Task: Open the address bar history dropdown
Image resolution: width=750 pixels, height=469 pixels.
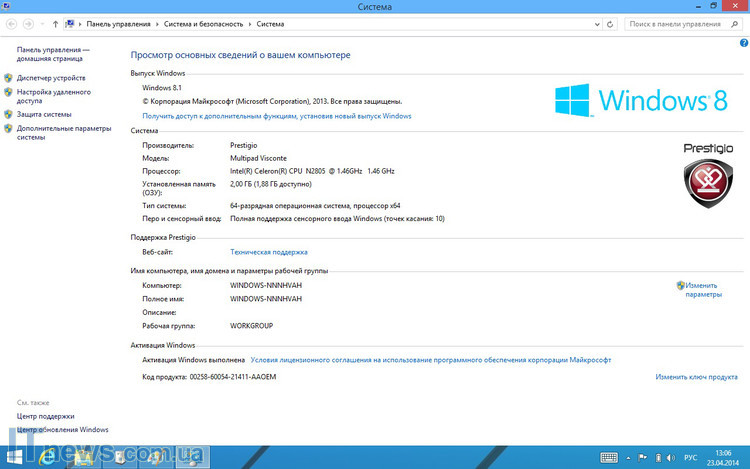Action: coord(597,23)
